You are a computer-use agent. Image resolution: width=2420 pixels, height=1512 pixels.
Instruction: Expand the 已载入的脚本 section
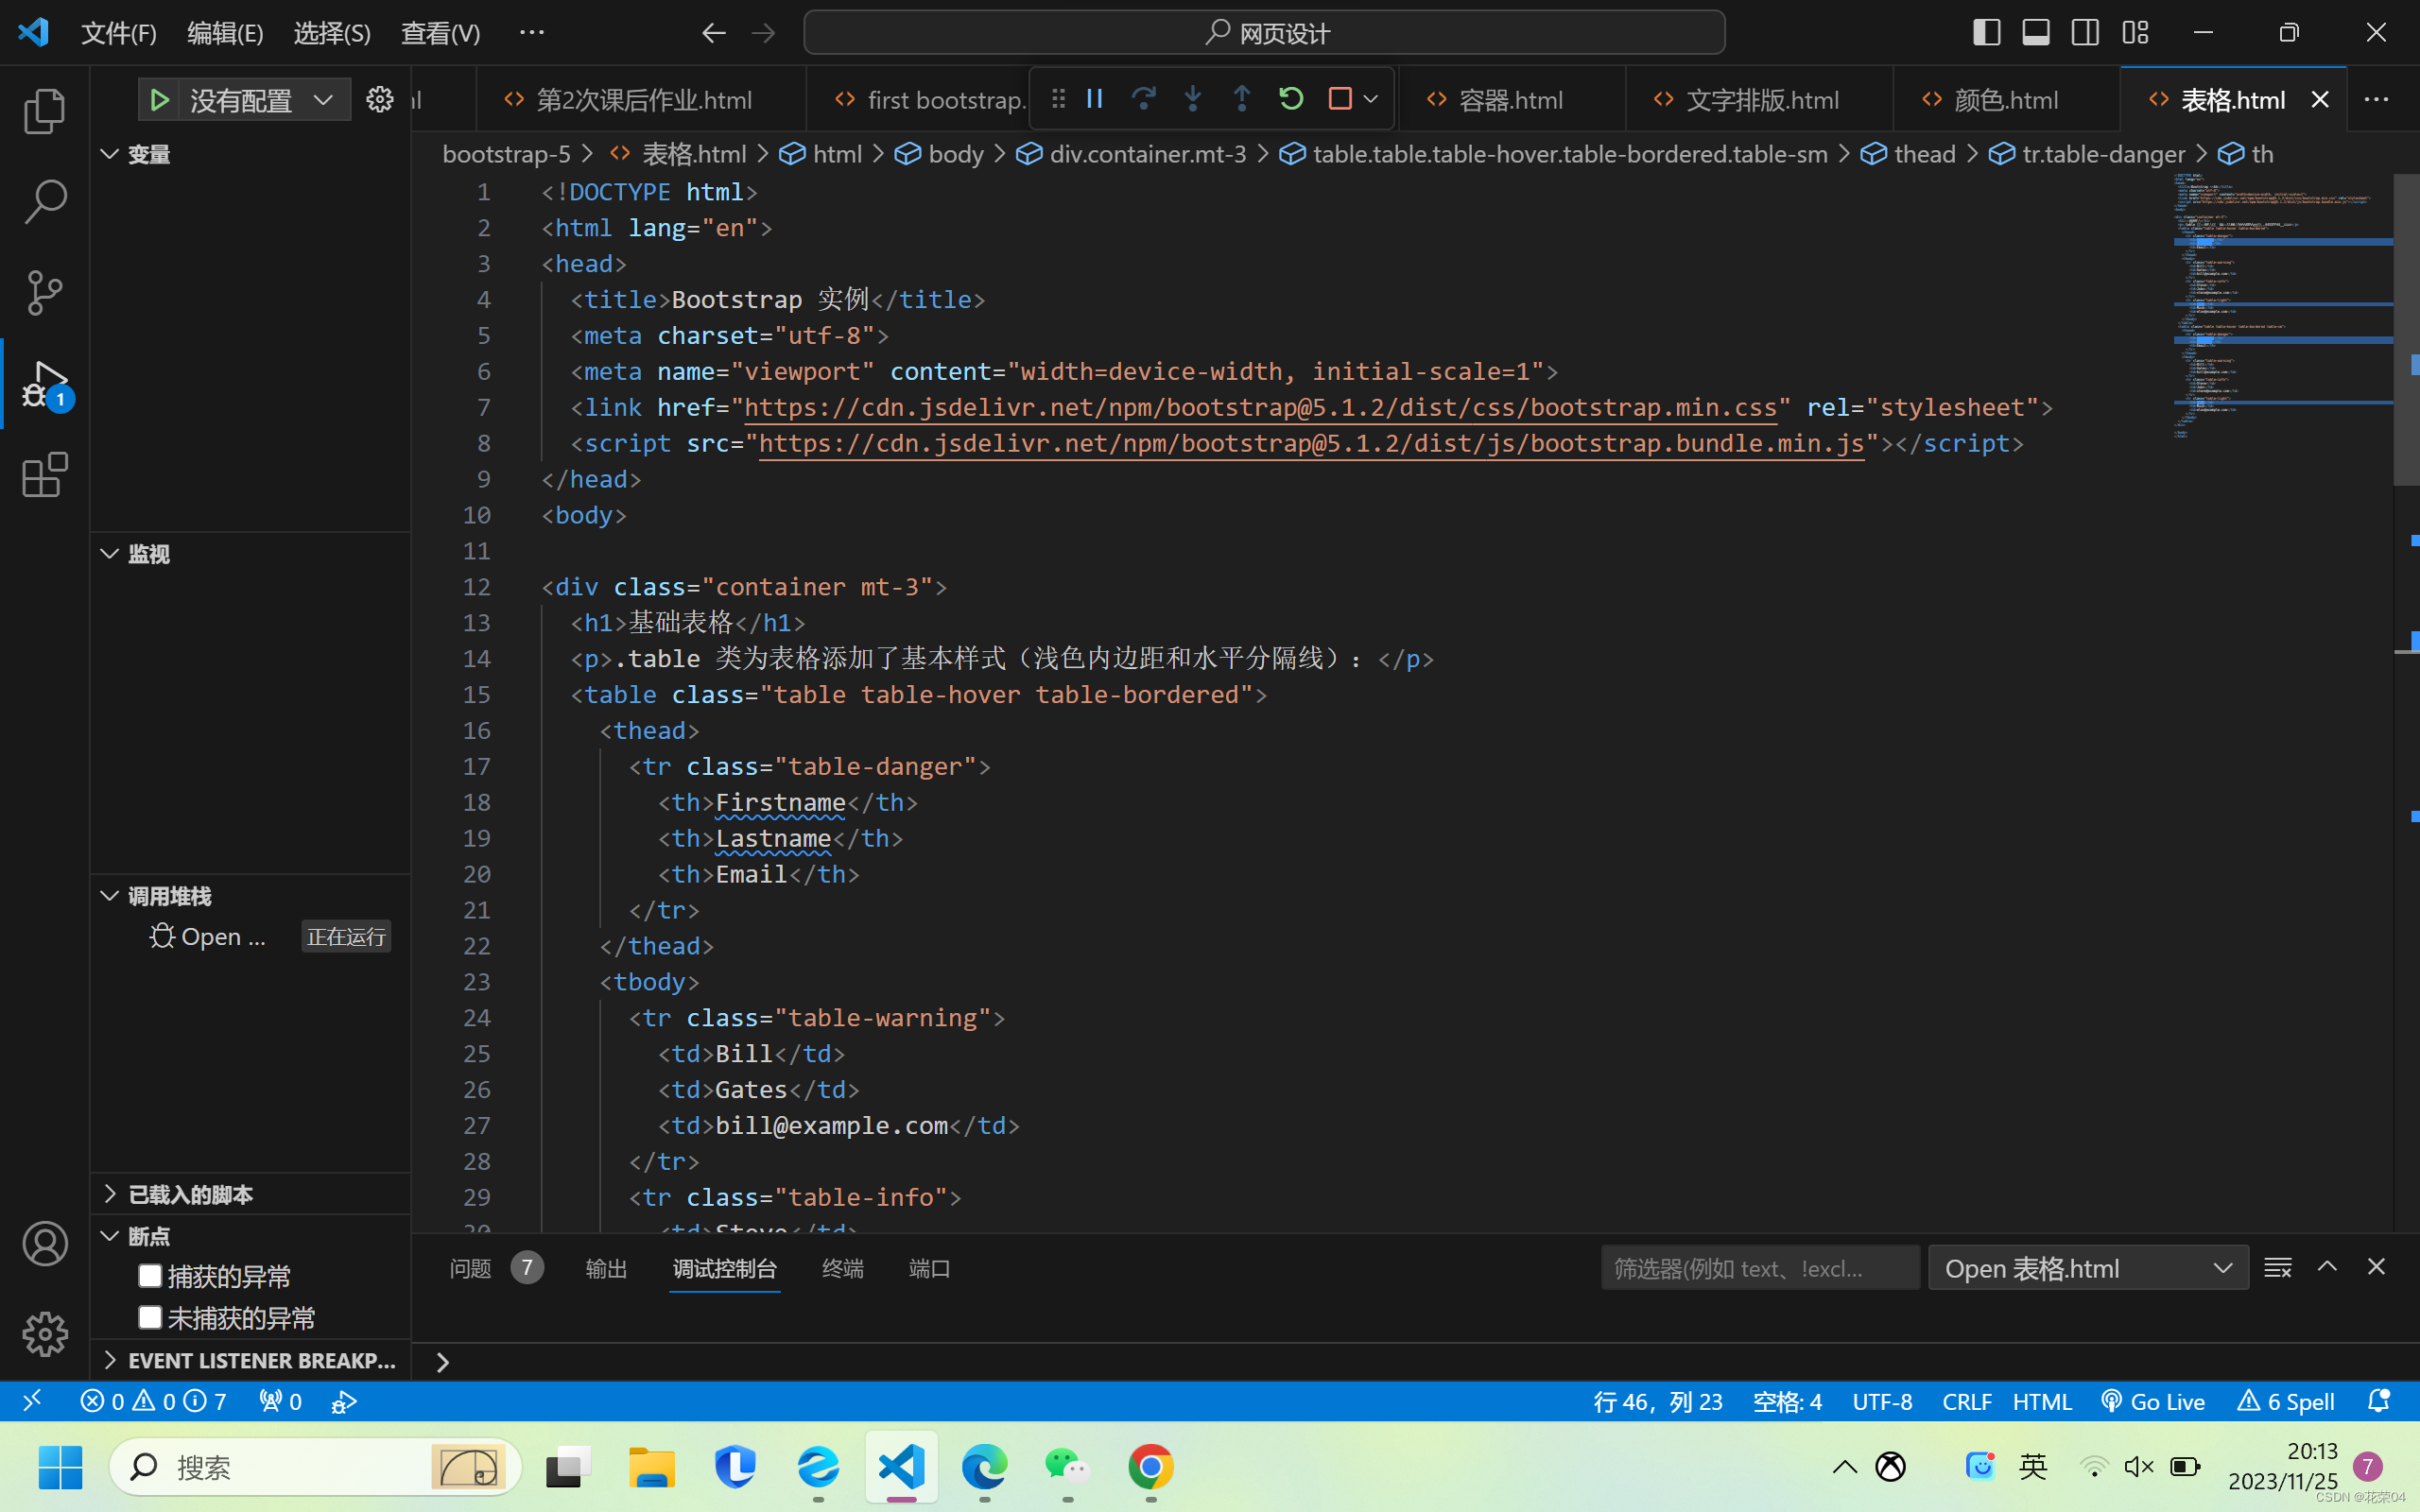coord(190,1194)
